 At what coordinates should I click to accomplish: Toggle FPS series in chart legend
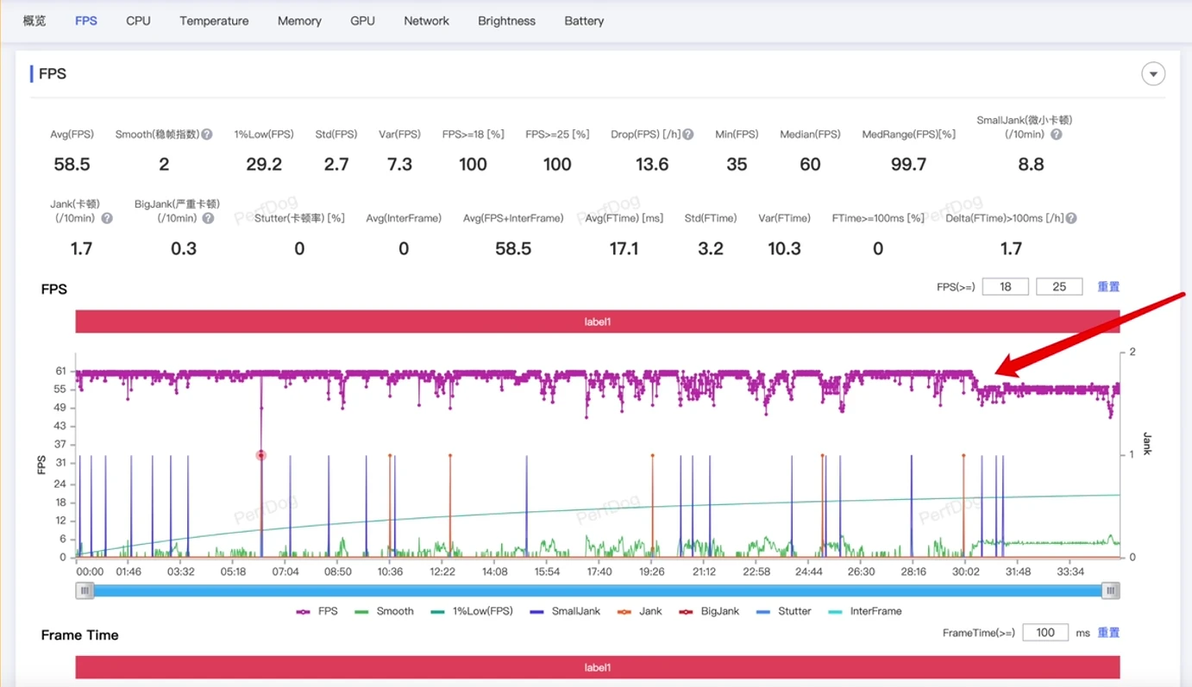coord(317,611)
